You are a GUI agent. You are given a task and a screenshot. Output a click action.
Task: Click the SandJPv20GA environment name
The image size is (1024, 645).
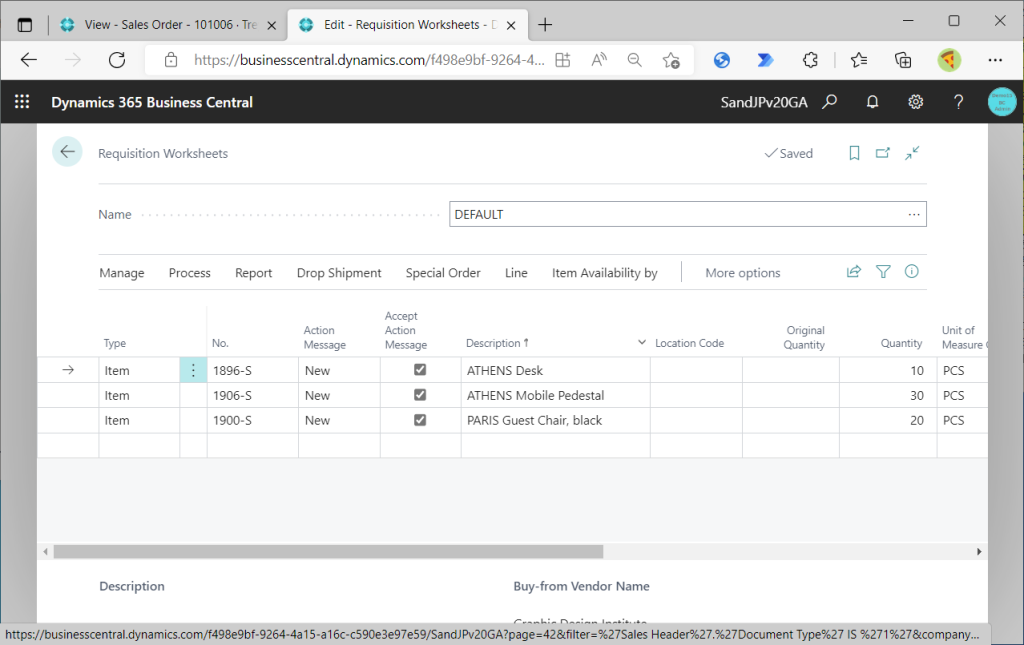click(763, 102)
